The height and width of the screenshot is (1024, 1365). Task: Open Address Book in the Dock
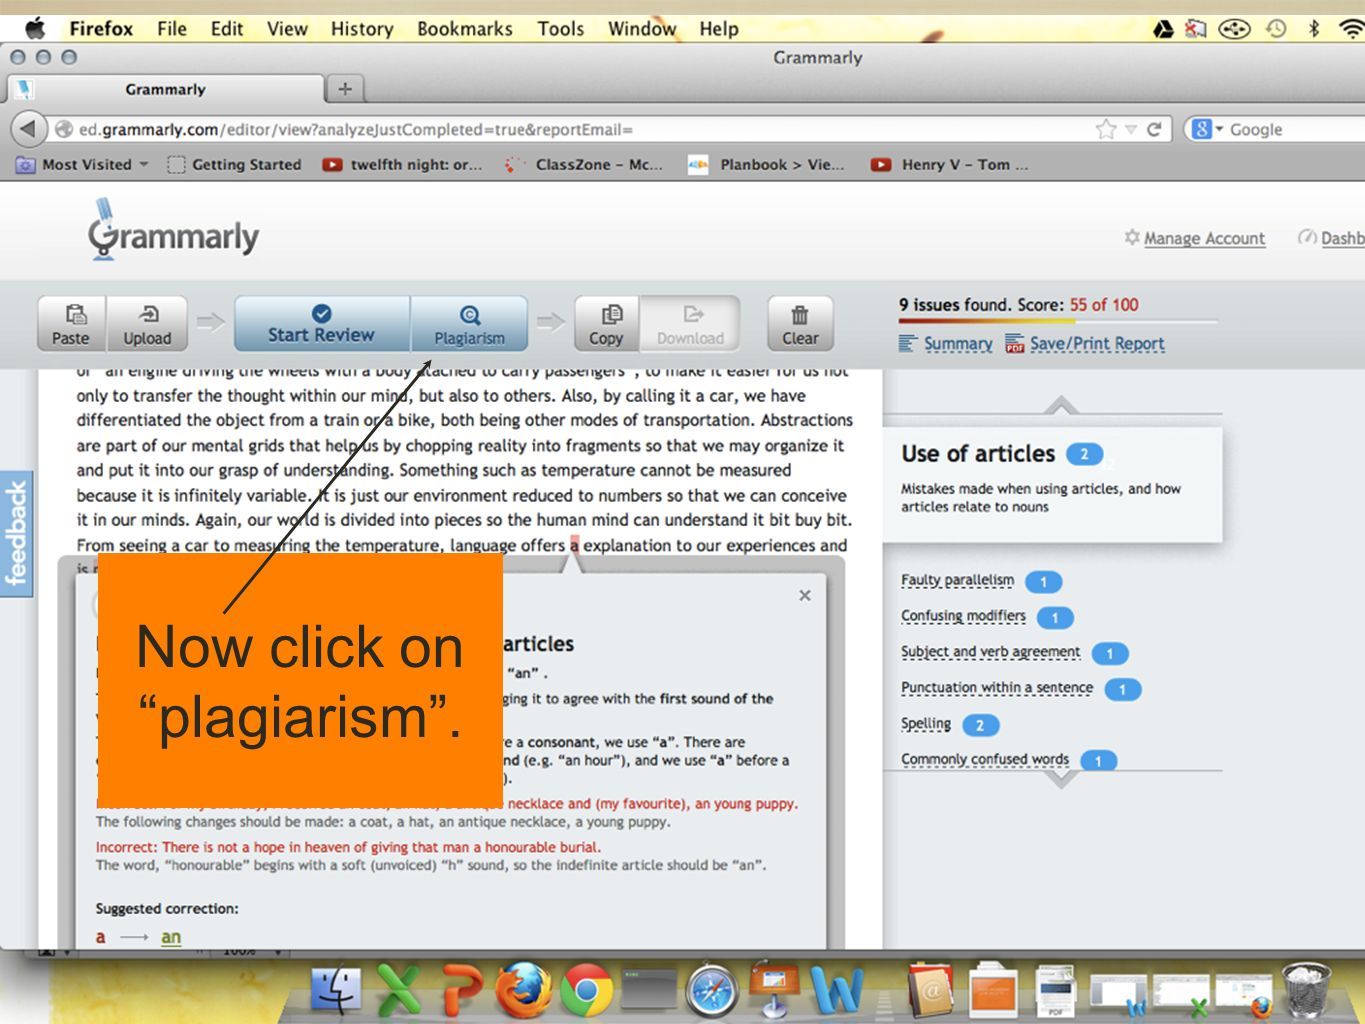tap(931, 989)
